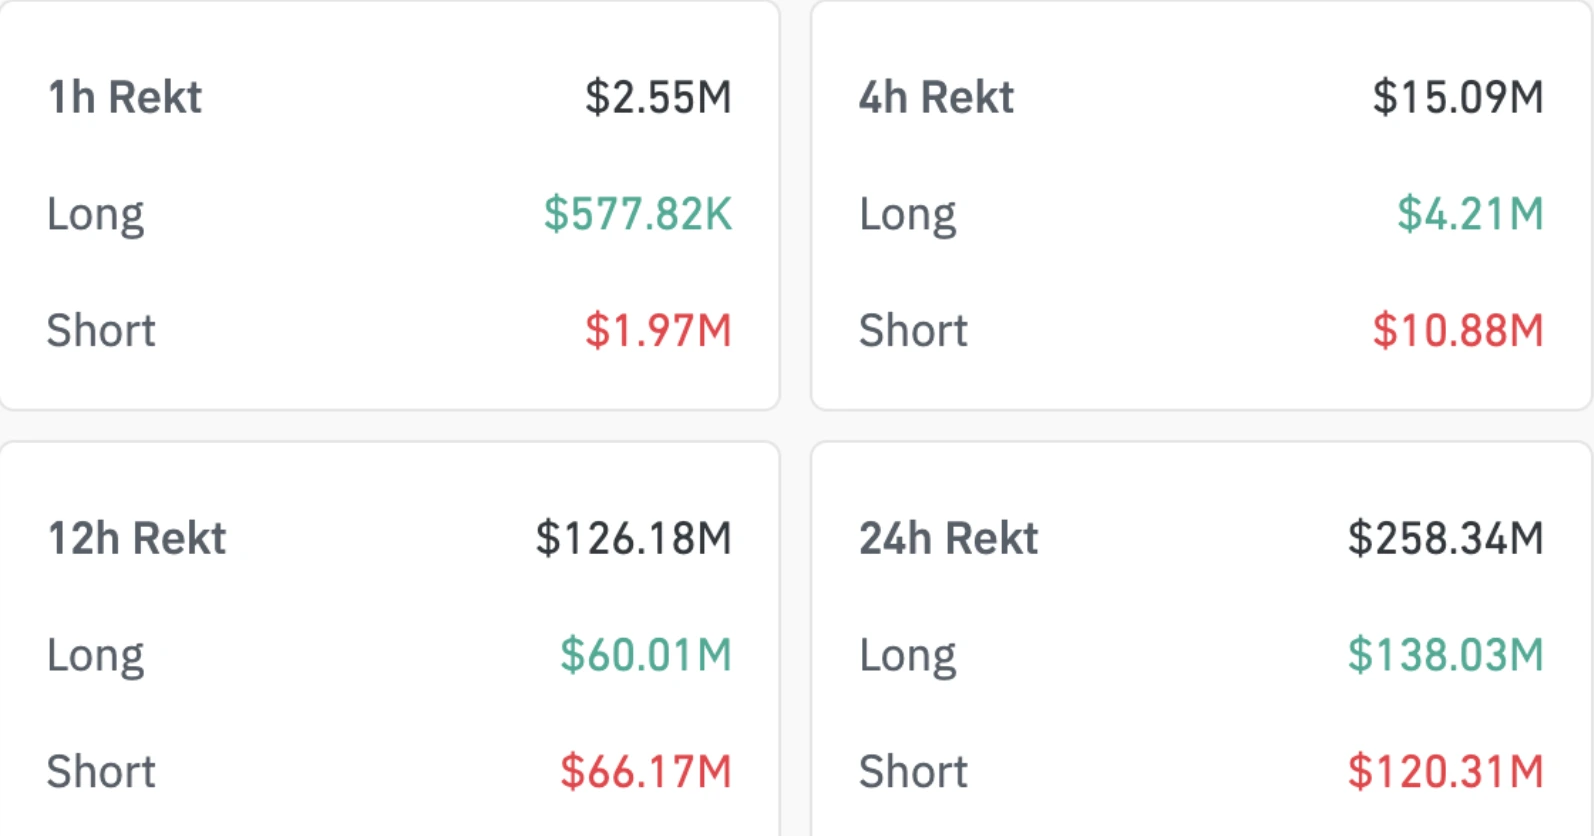Click the 4h long value $4.21M
This screenshot has width=1594, height=836.
coord(1470,214)
